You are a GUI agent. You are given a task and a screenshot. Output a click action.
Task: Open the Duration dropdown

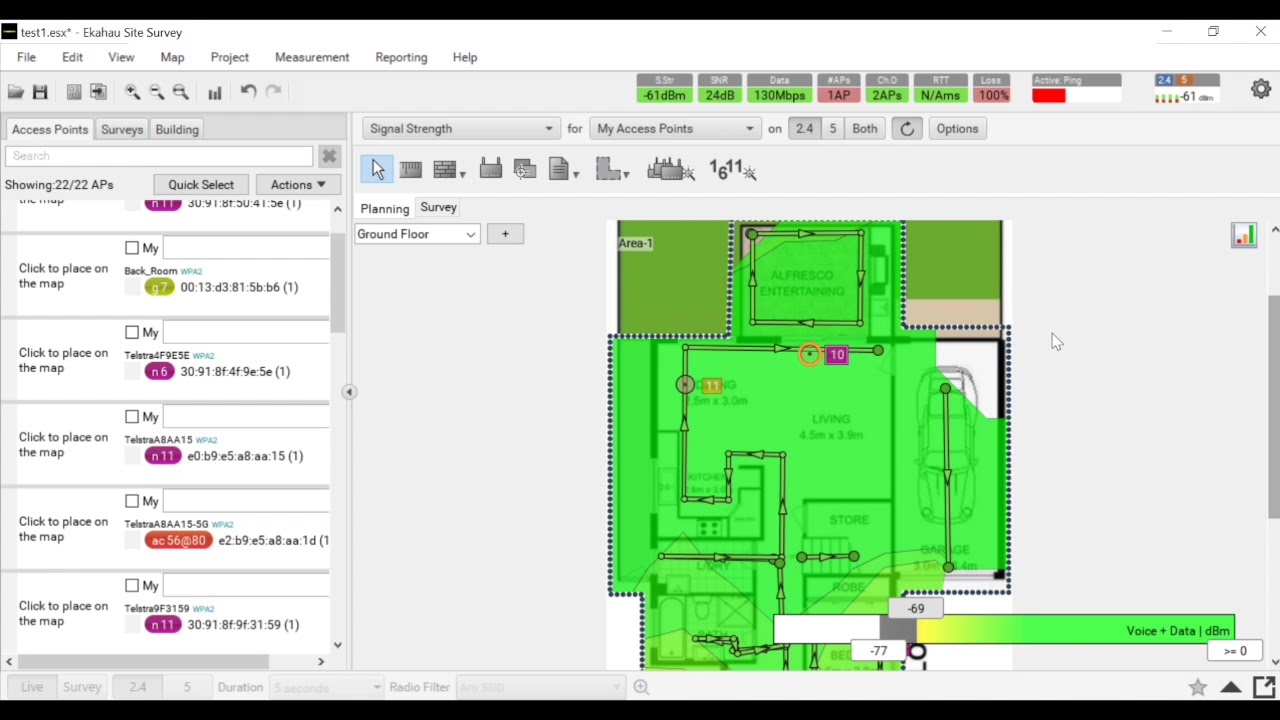(x=327, y=687)
